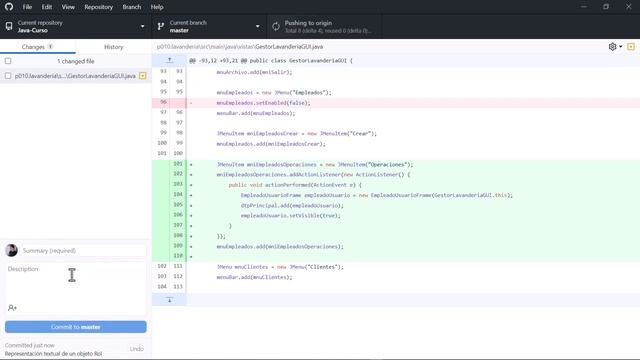640x360 pixels.
Task: Click the sync spinner icon beside Pushing to origin
Action: pos(276,27)
